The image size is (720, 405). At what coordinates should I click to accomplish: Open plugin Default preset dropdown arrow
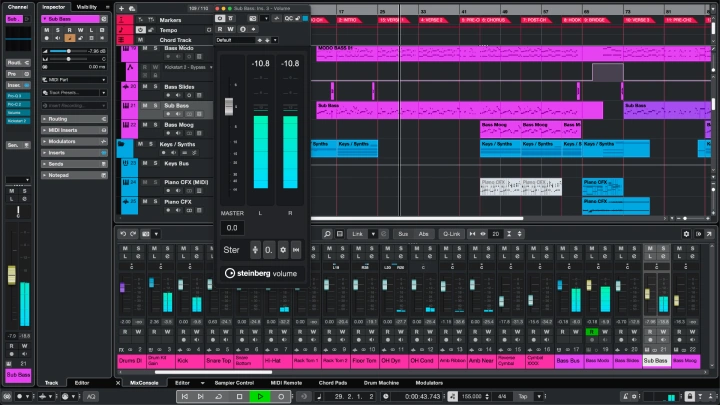coord(275,40)
